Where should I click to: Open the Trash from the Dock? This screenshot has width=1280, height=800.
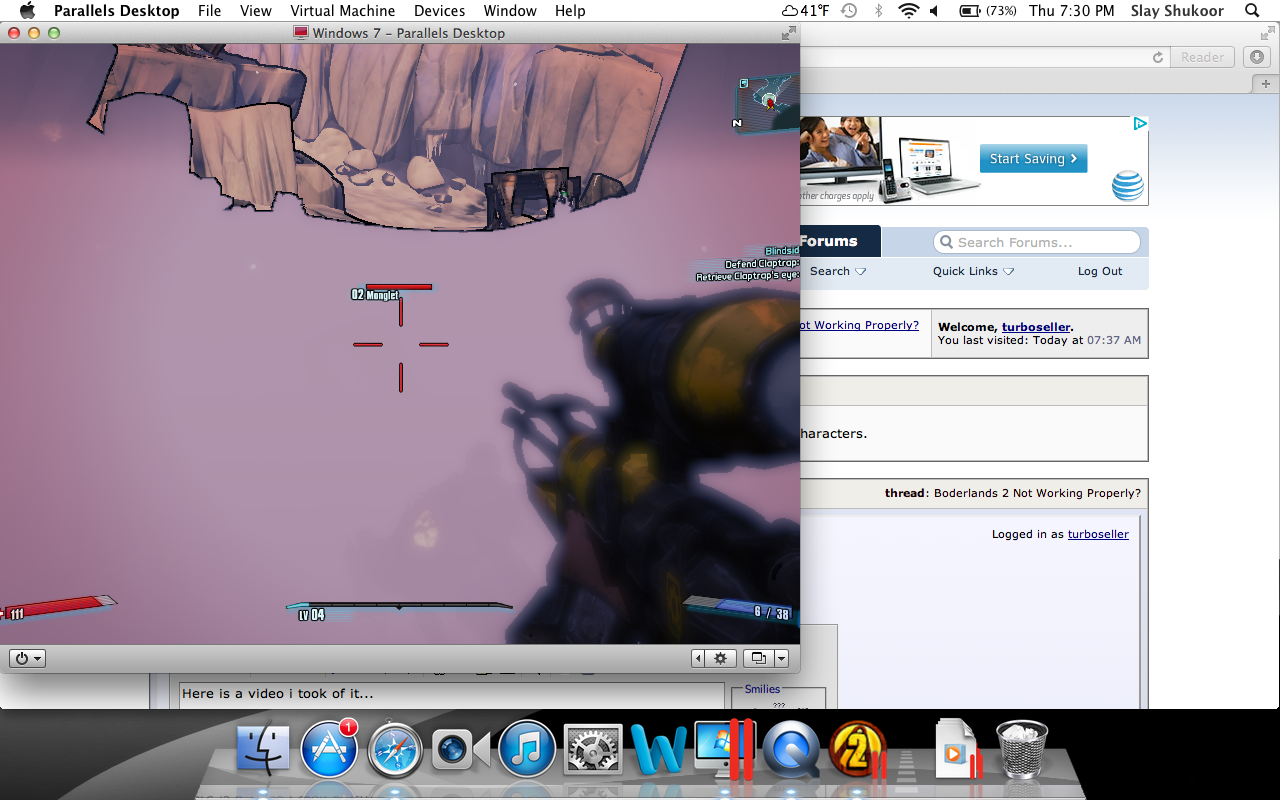1022,750
